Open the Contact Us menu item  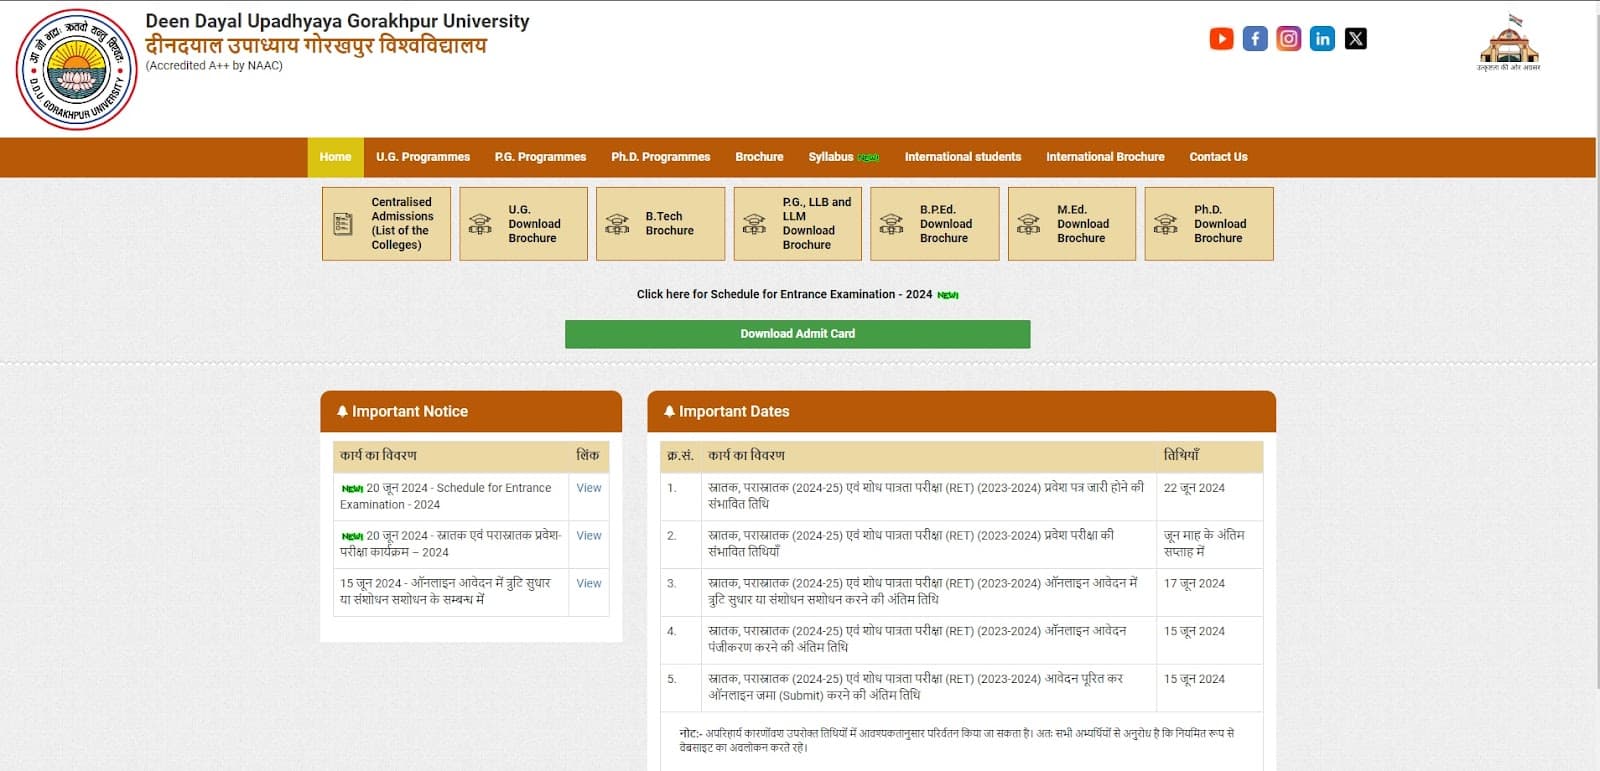tap(1218, 157)
